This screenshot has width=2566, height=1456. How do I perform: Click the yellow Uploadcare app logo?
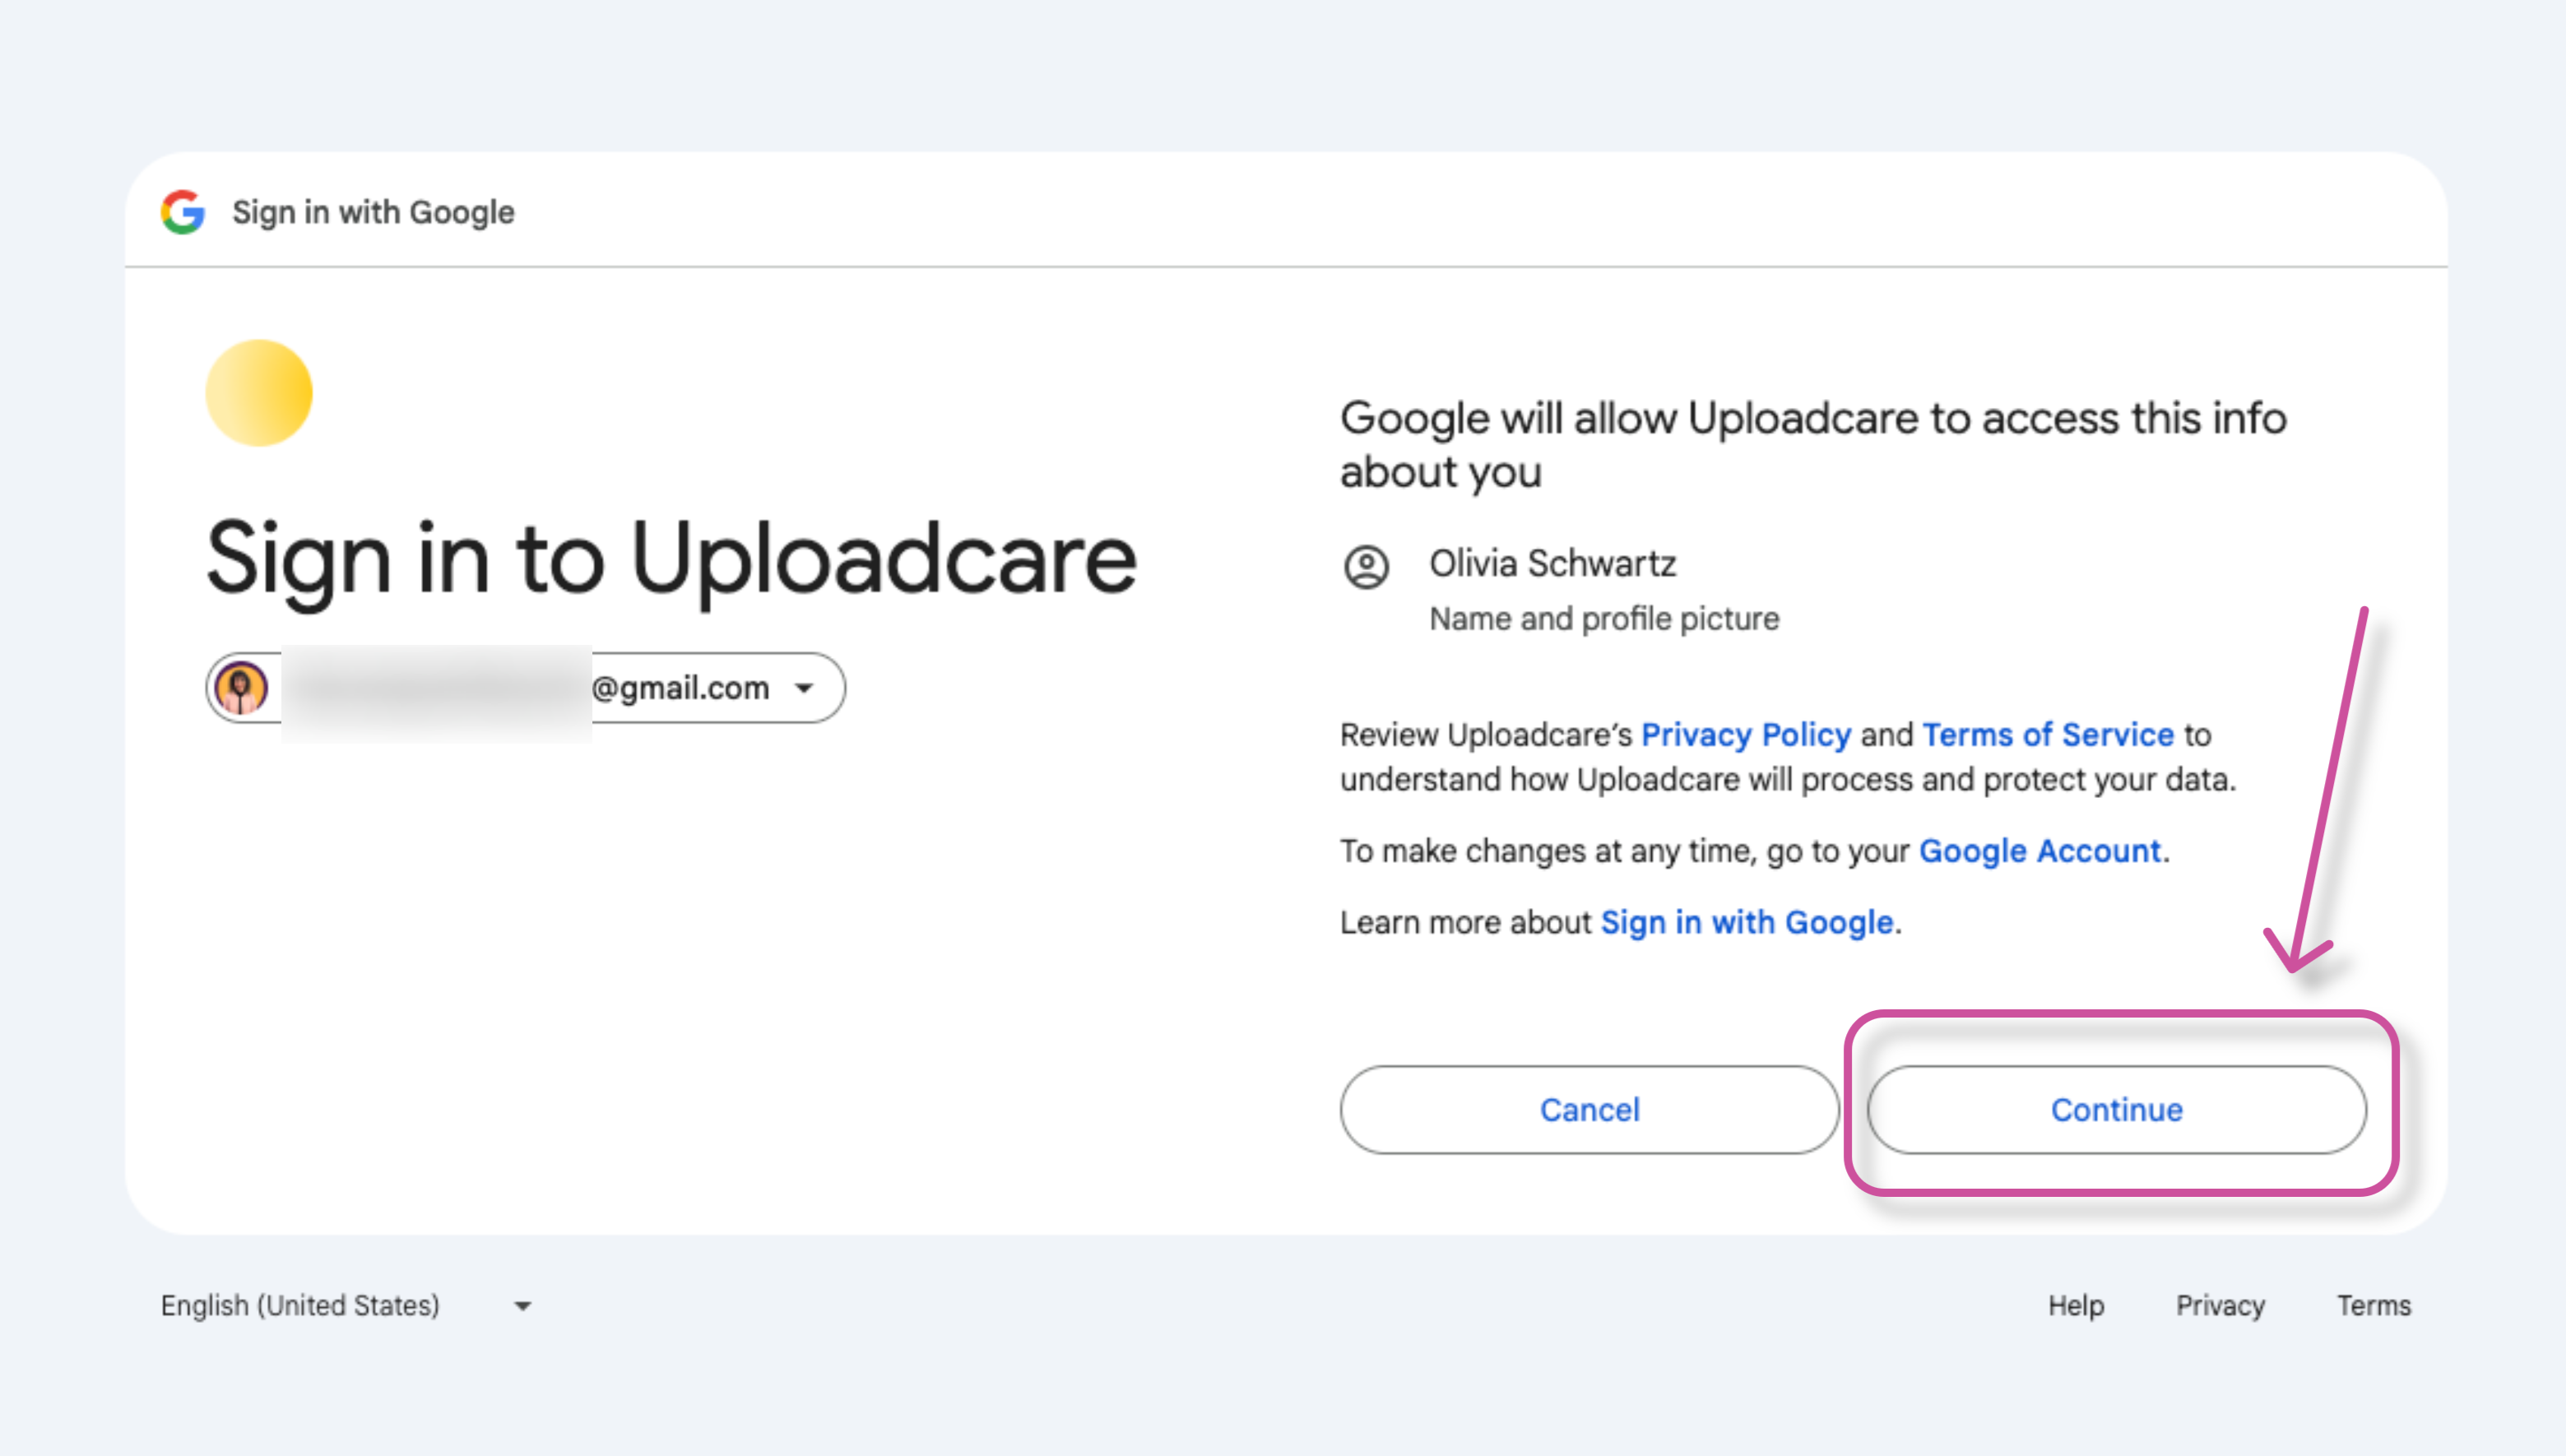pyautogui.click(x=259, y=393)
